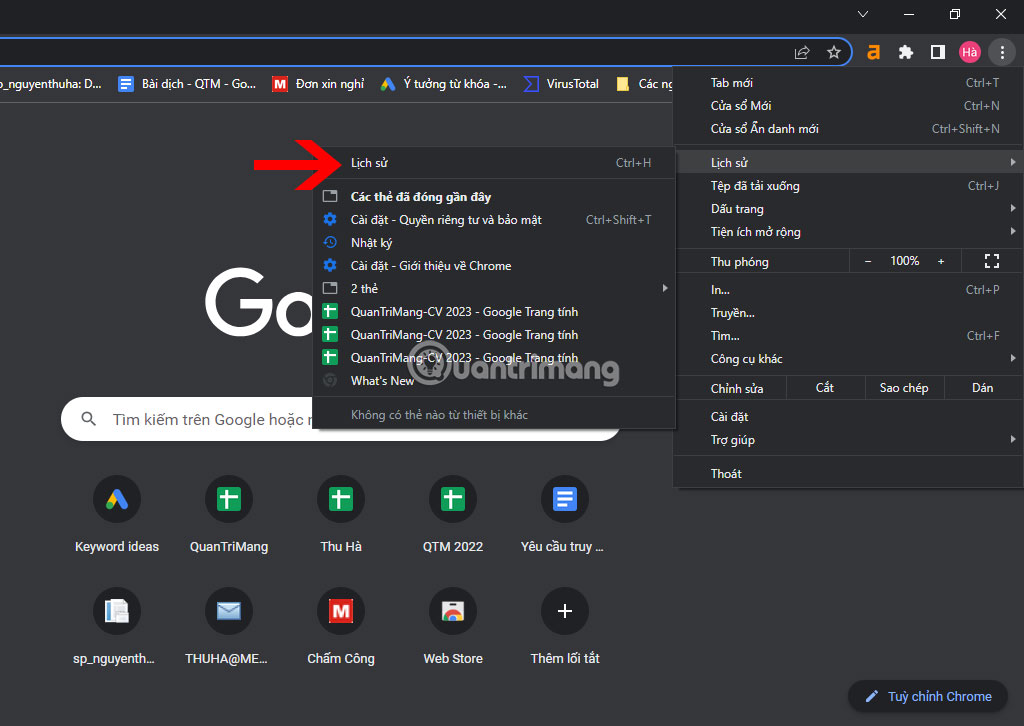This screenshot has height=726, width=1024.
Task: Open sp_nguyenth... shortcut tile
Action: [x=117, y=627]
